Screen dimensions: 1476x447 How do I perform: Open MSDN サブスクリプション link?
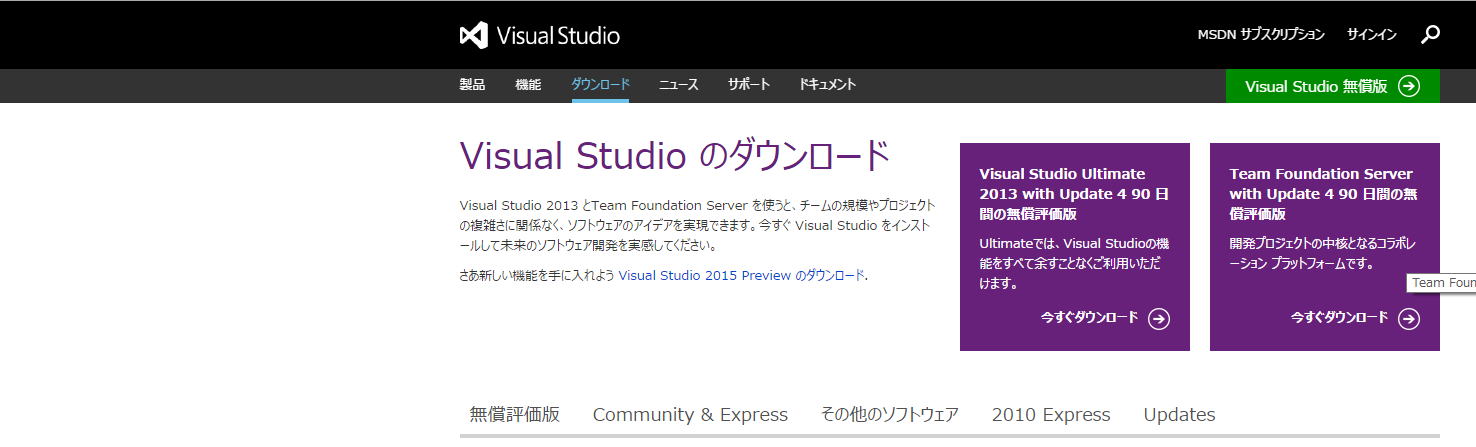1261,35
